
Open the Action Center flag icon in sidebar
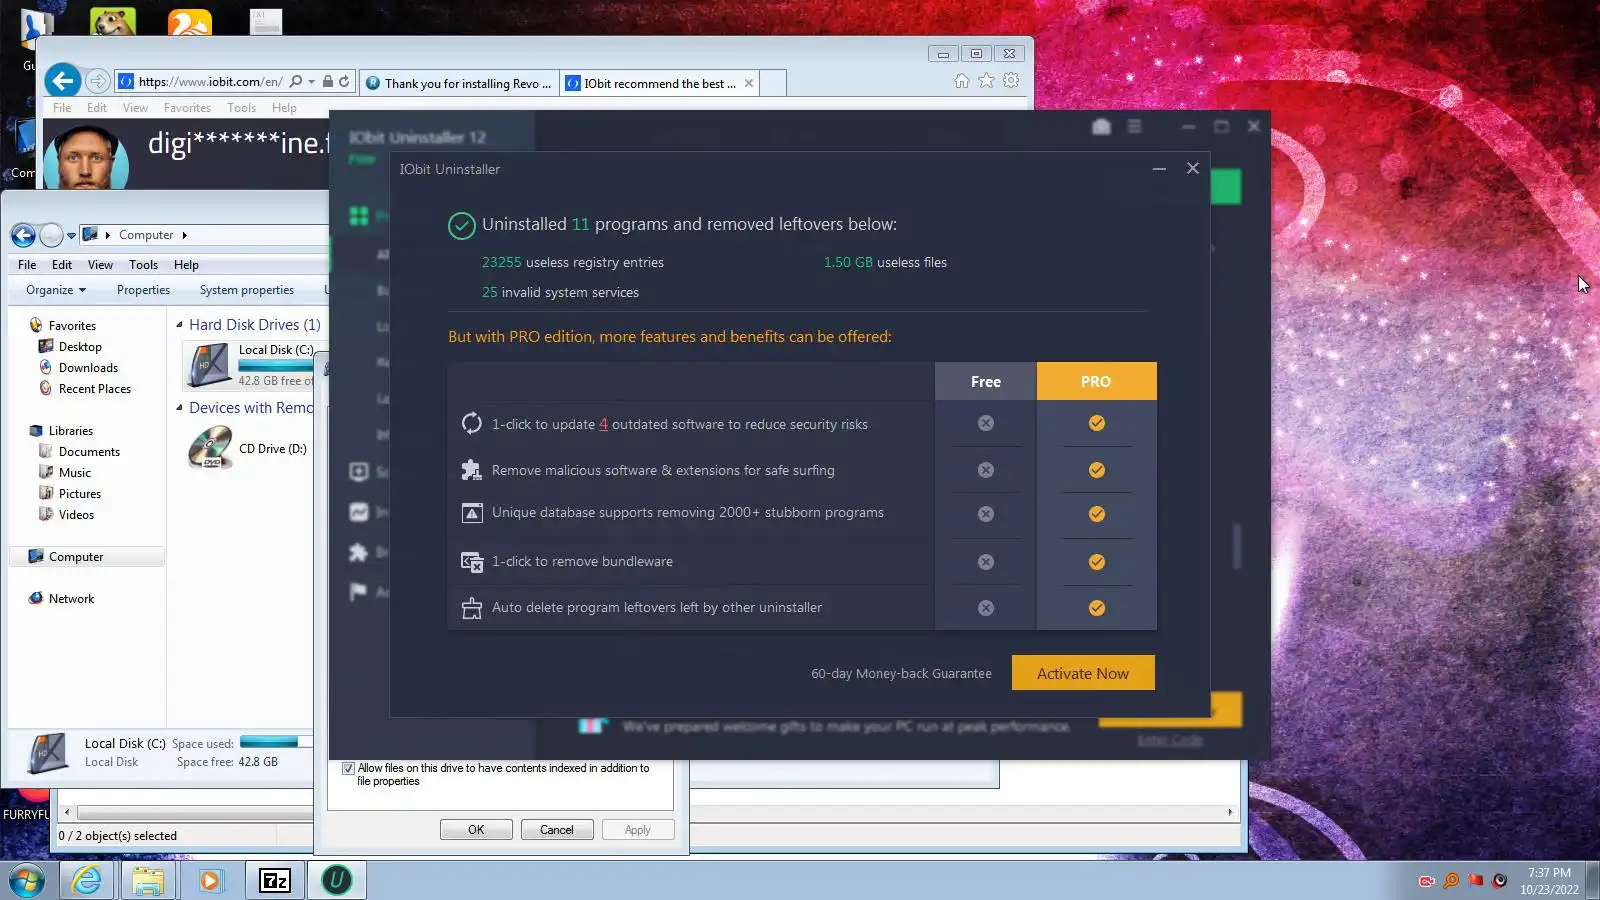coord(358,592)
